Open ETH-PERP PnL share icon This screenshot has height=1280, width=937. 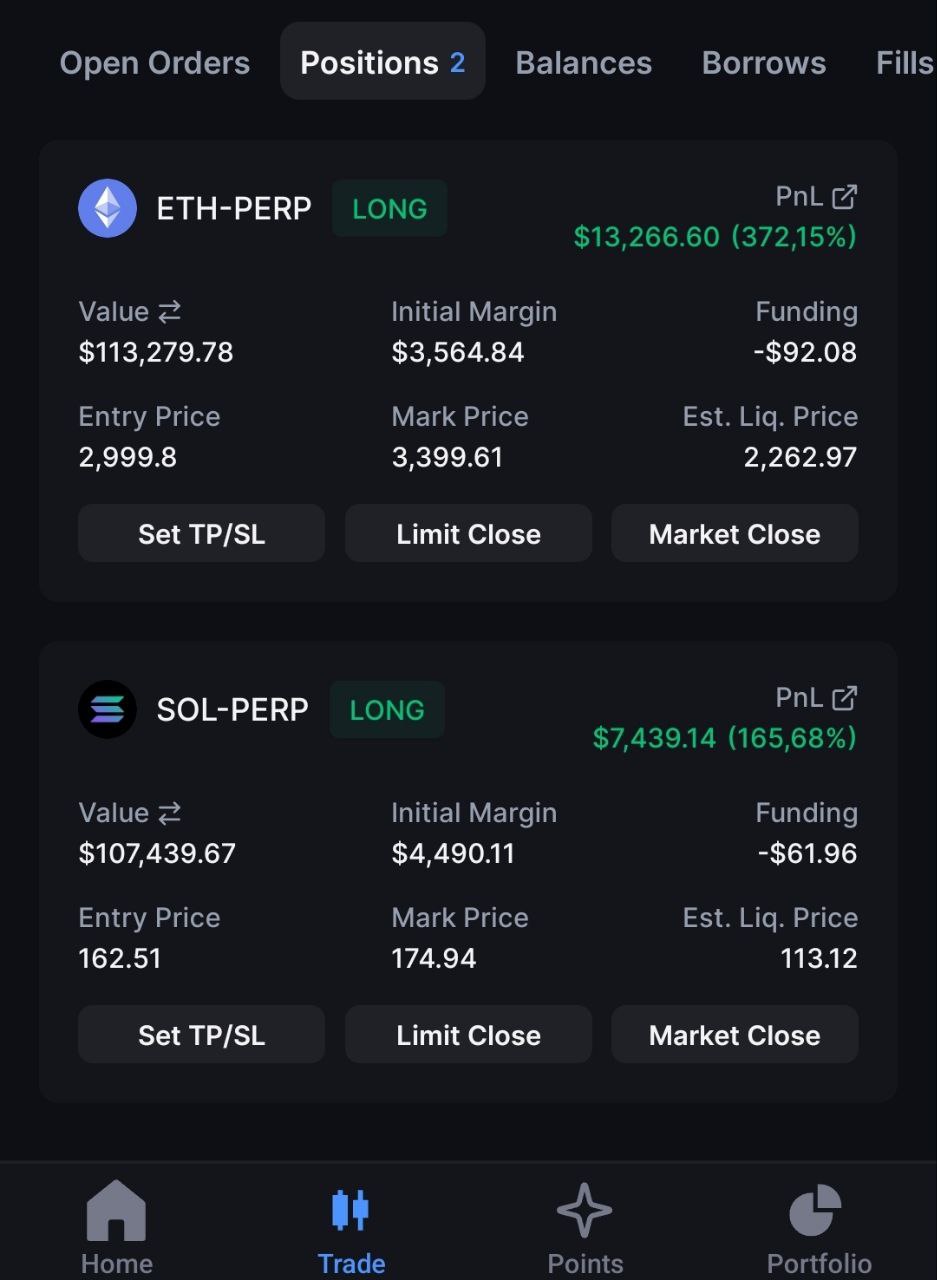pyautogui.click(x=844, y=197)
